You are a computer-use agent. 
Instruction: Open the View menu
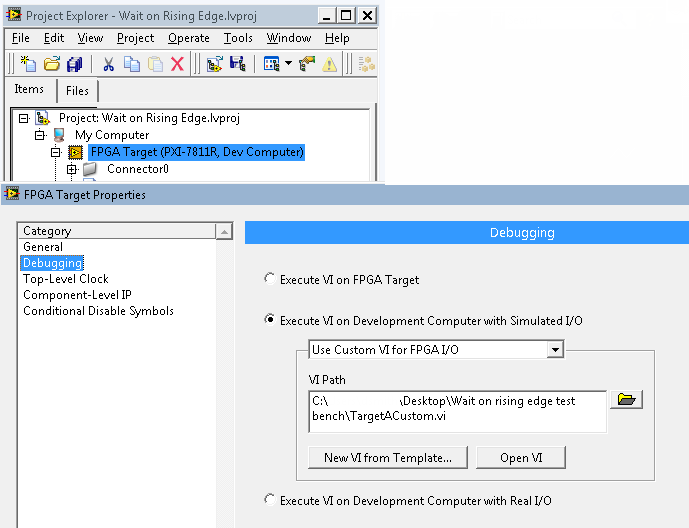(90, 38)
